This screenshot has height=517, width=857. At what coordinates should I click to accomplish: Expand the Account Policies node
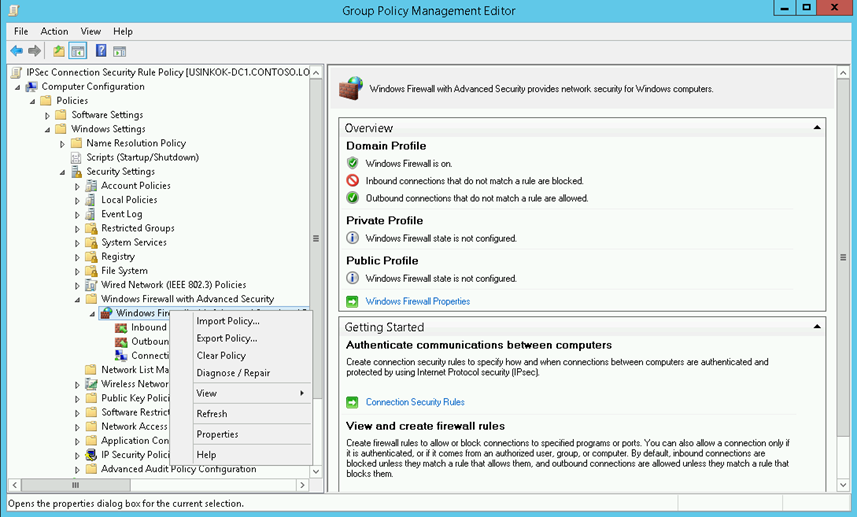[77, 186]
